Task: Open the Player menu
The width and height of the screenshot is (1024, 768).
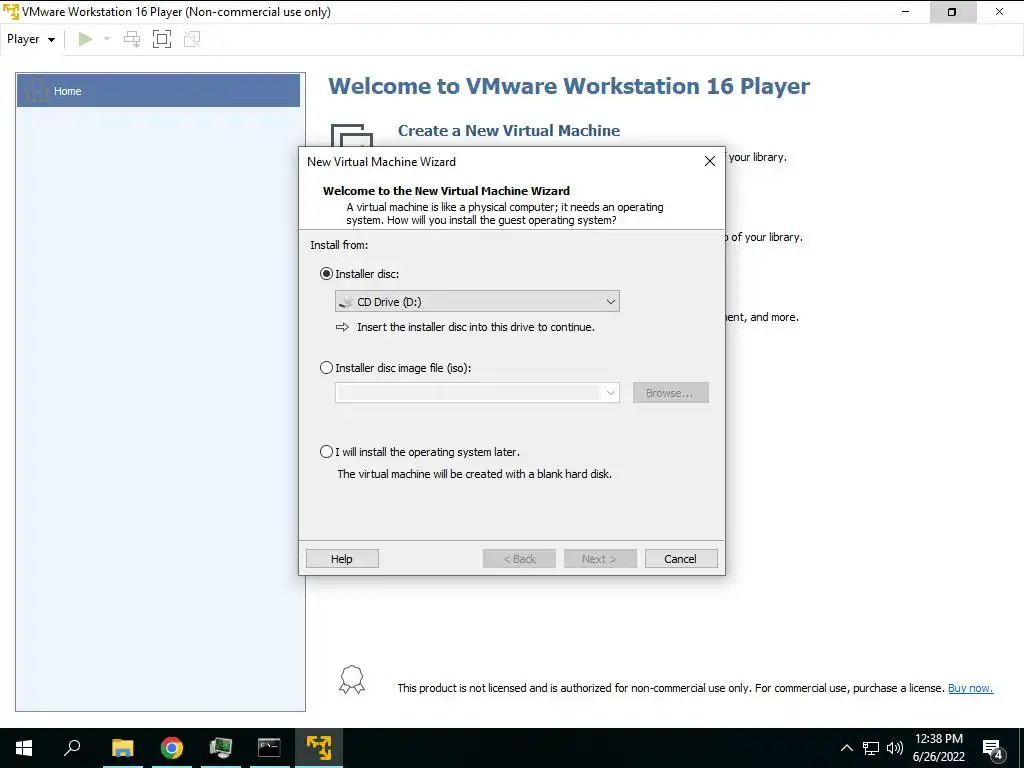Action: pyautogui.click(x=31, y=39)
